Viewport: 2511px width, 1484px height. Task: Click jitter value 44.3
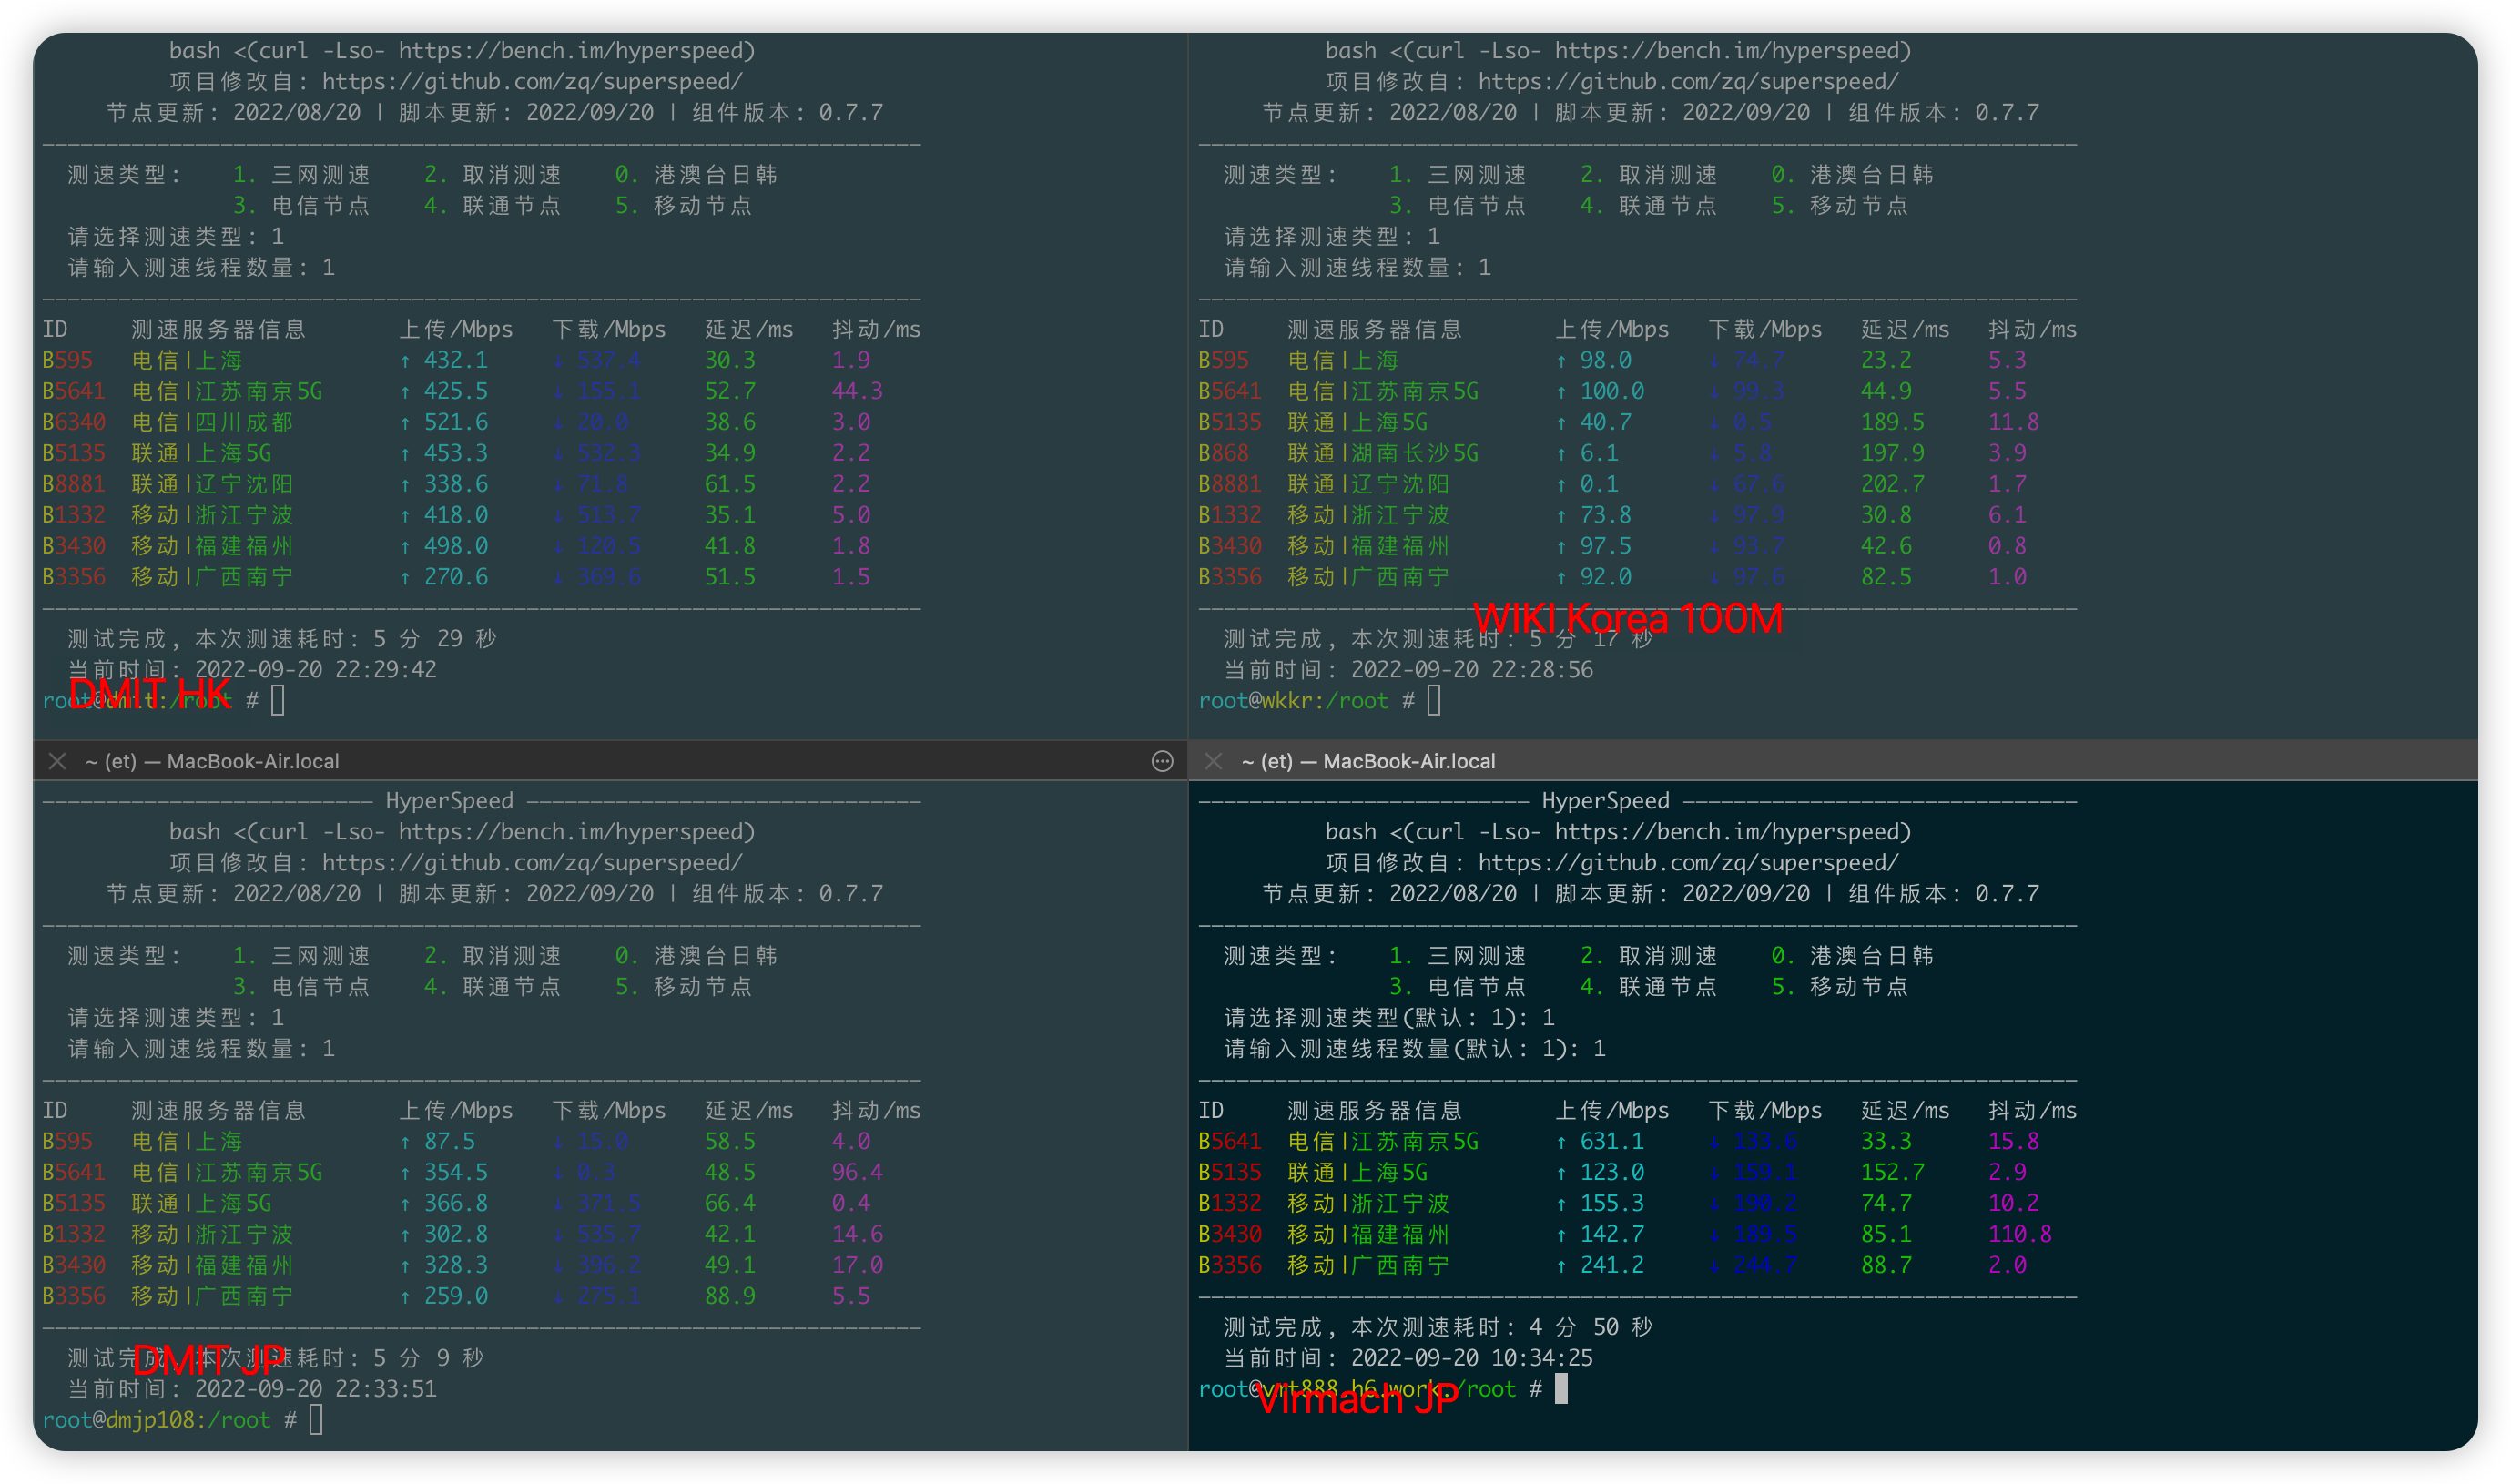857,390
